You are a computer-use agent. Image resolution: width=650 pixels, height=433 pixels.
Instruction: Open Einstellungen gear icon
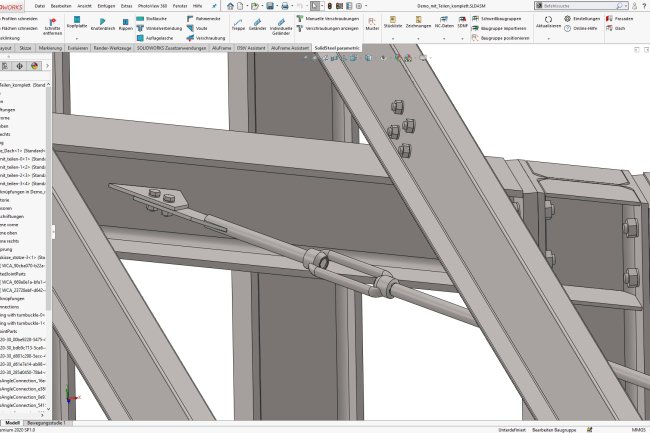[568, 19]
